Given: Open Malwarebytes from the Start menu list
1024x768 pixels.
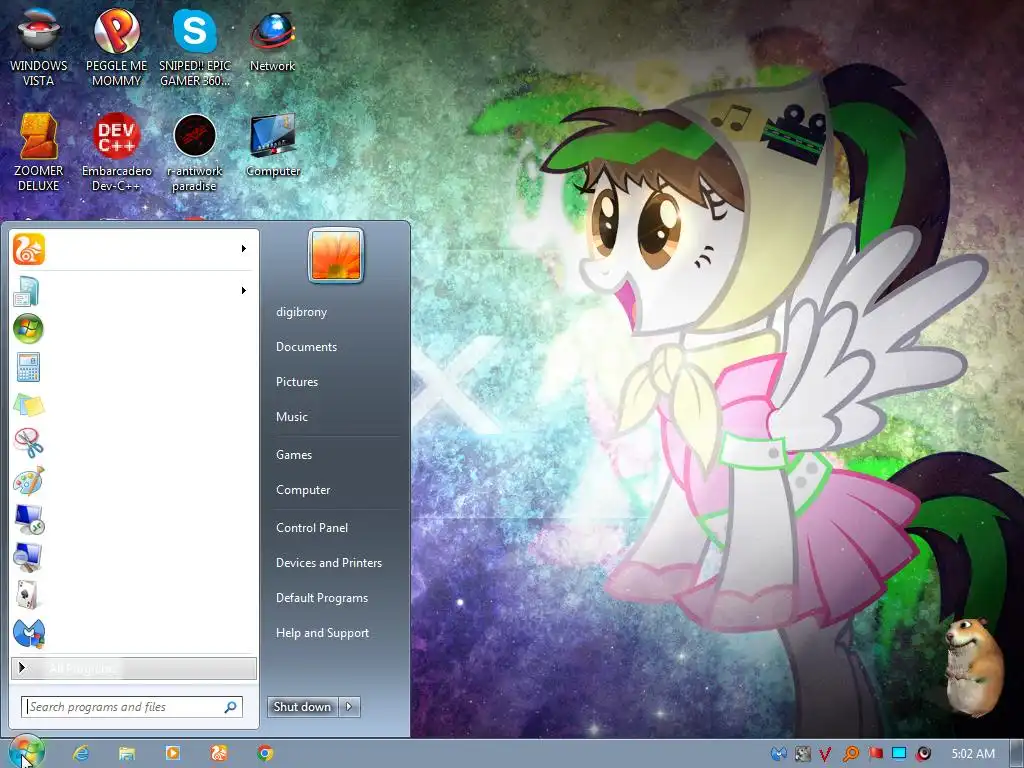Looking at the screenshot, I should point(28,633).
